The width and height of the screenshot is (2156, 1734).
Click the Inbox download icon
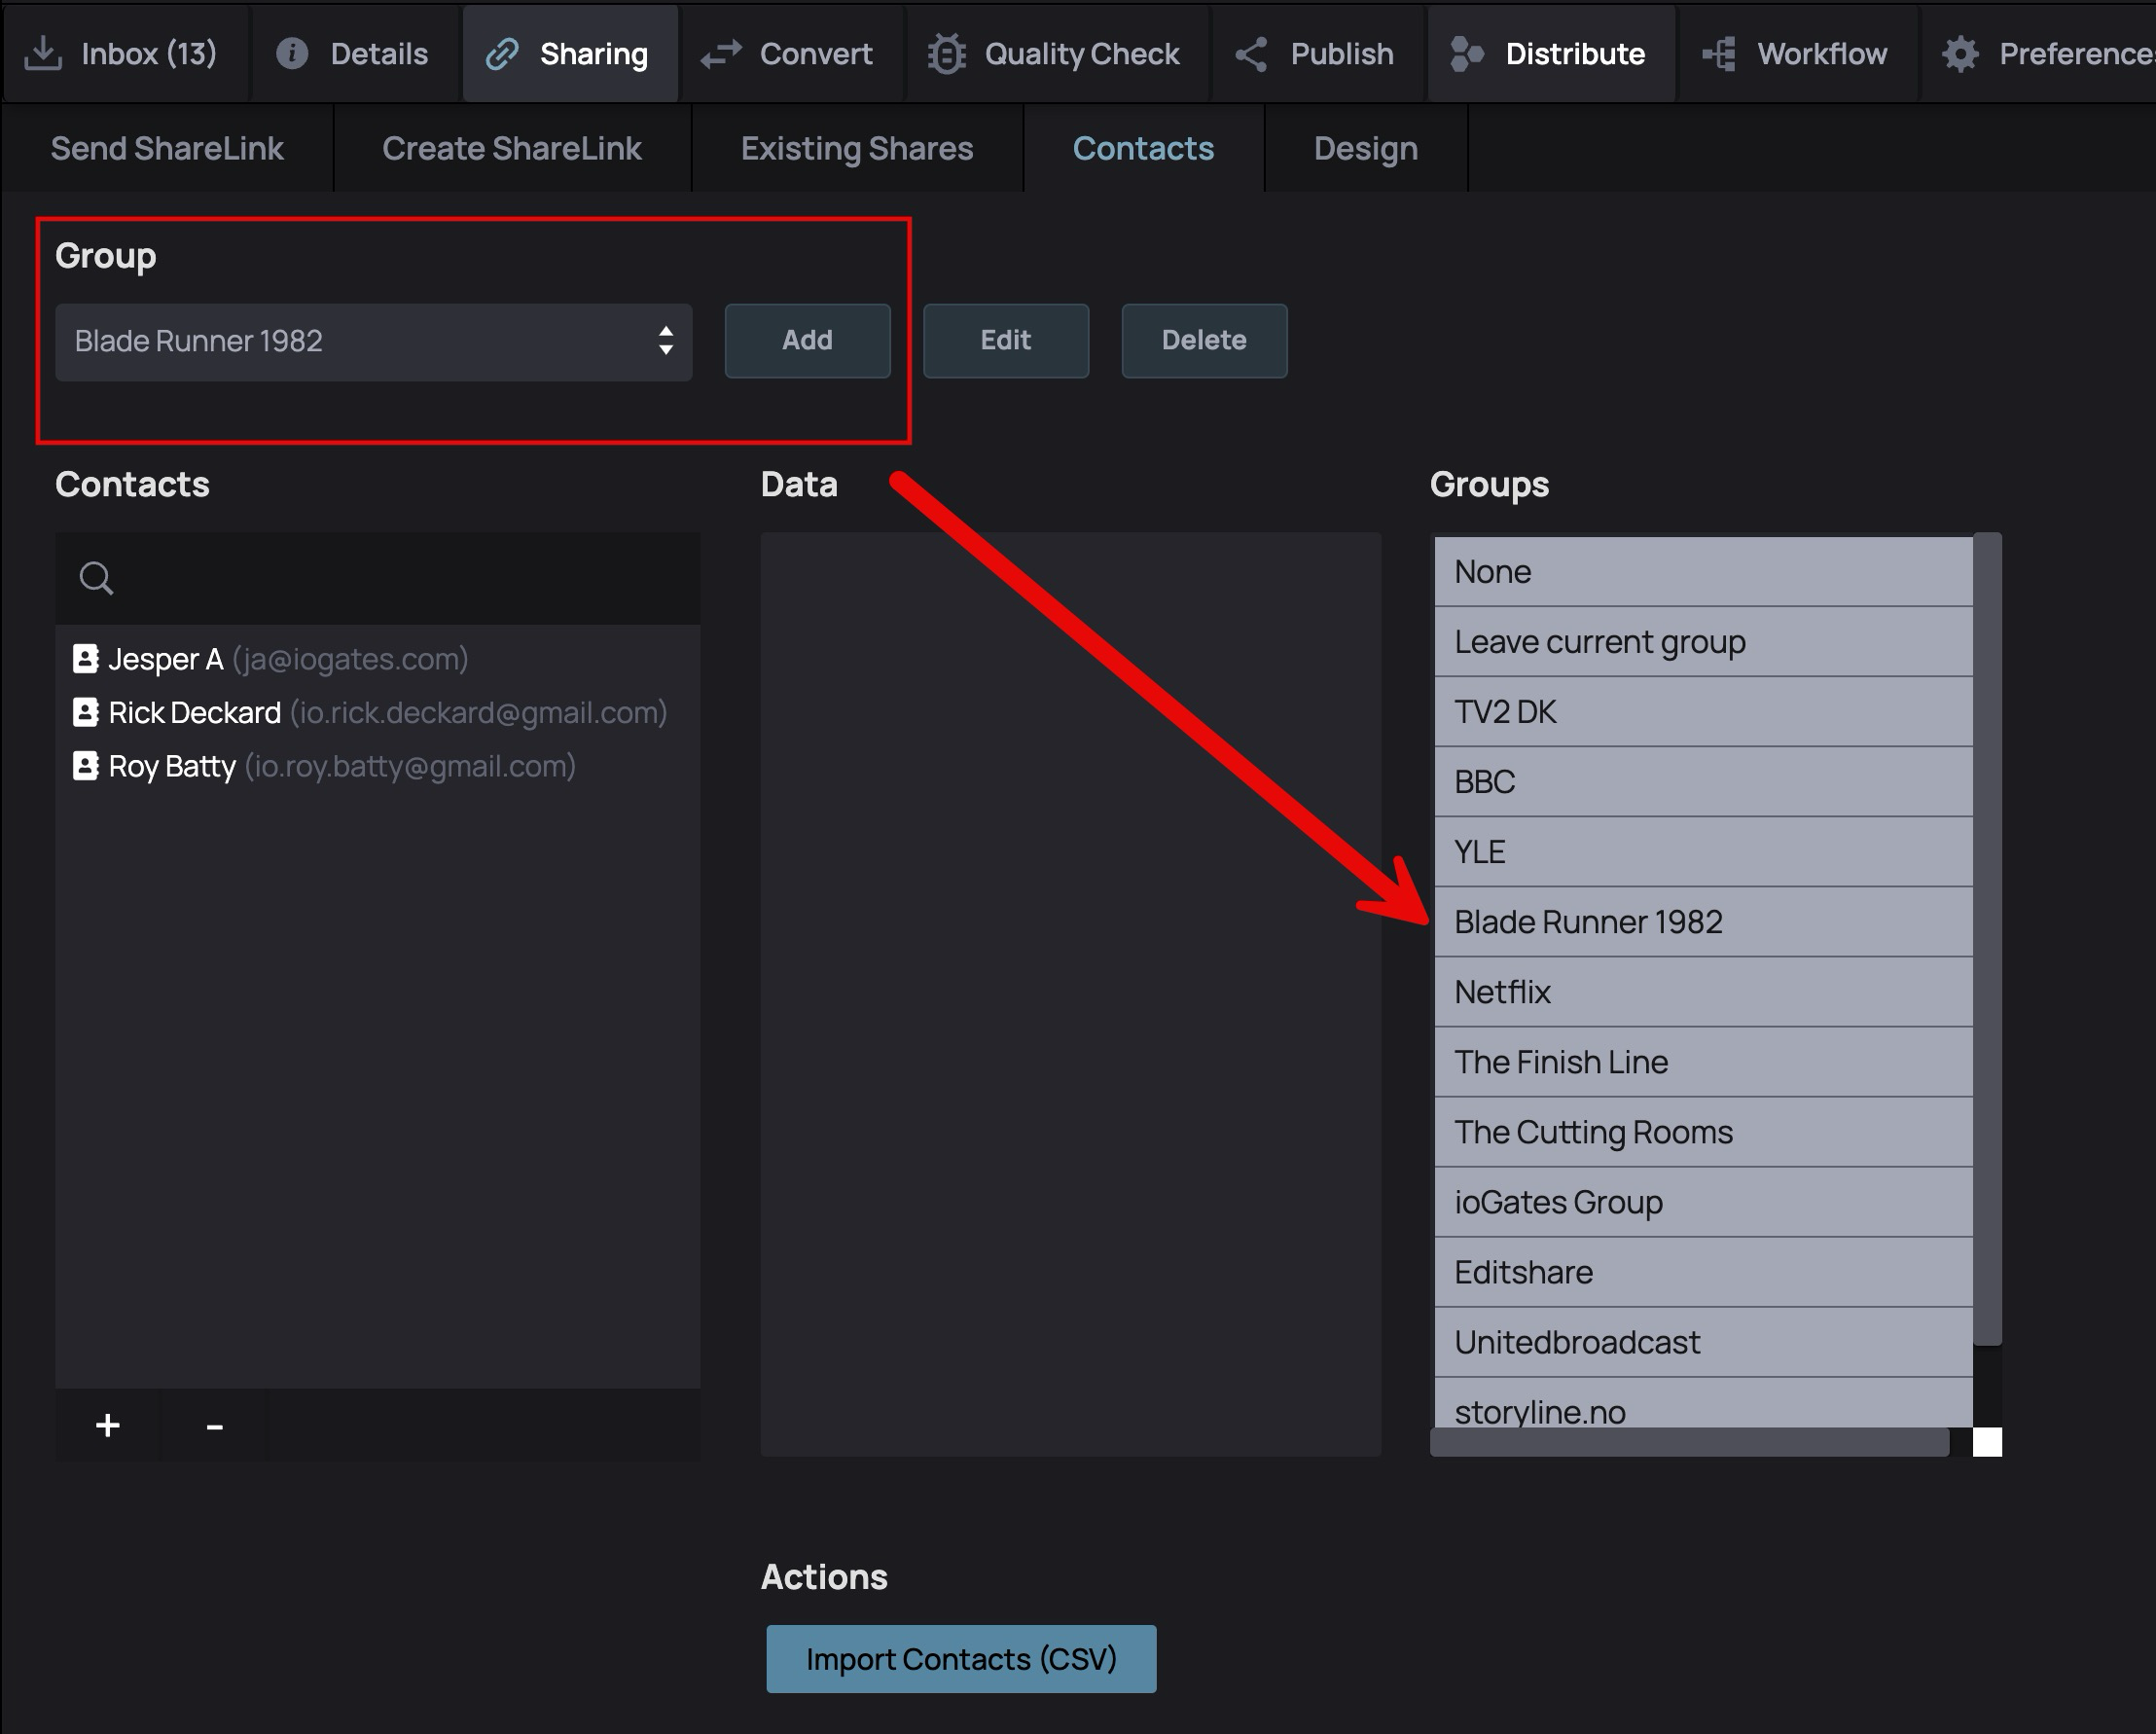[x=42, y=54]
